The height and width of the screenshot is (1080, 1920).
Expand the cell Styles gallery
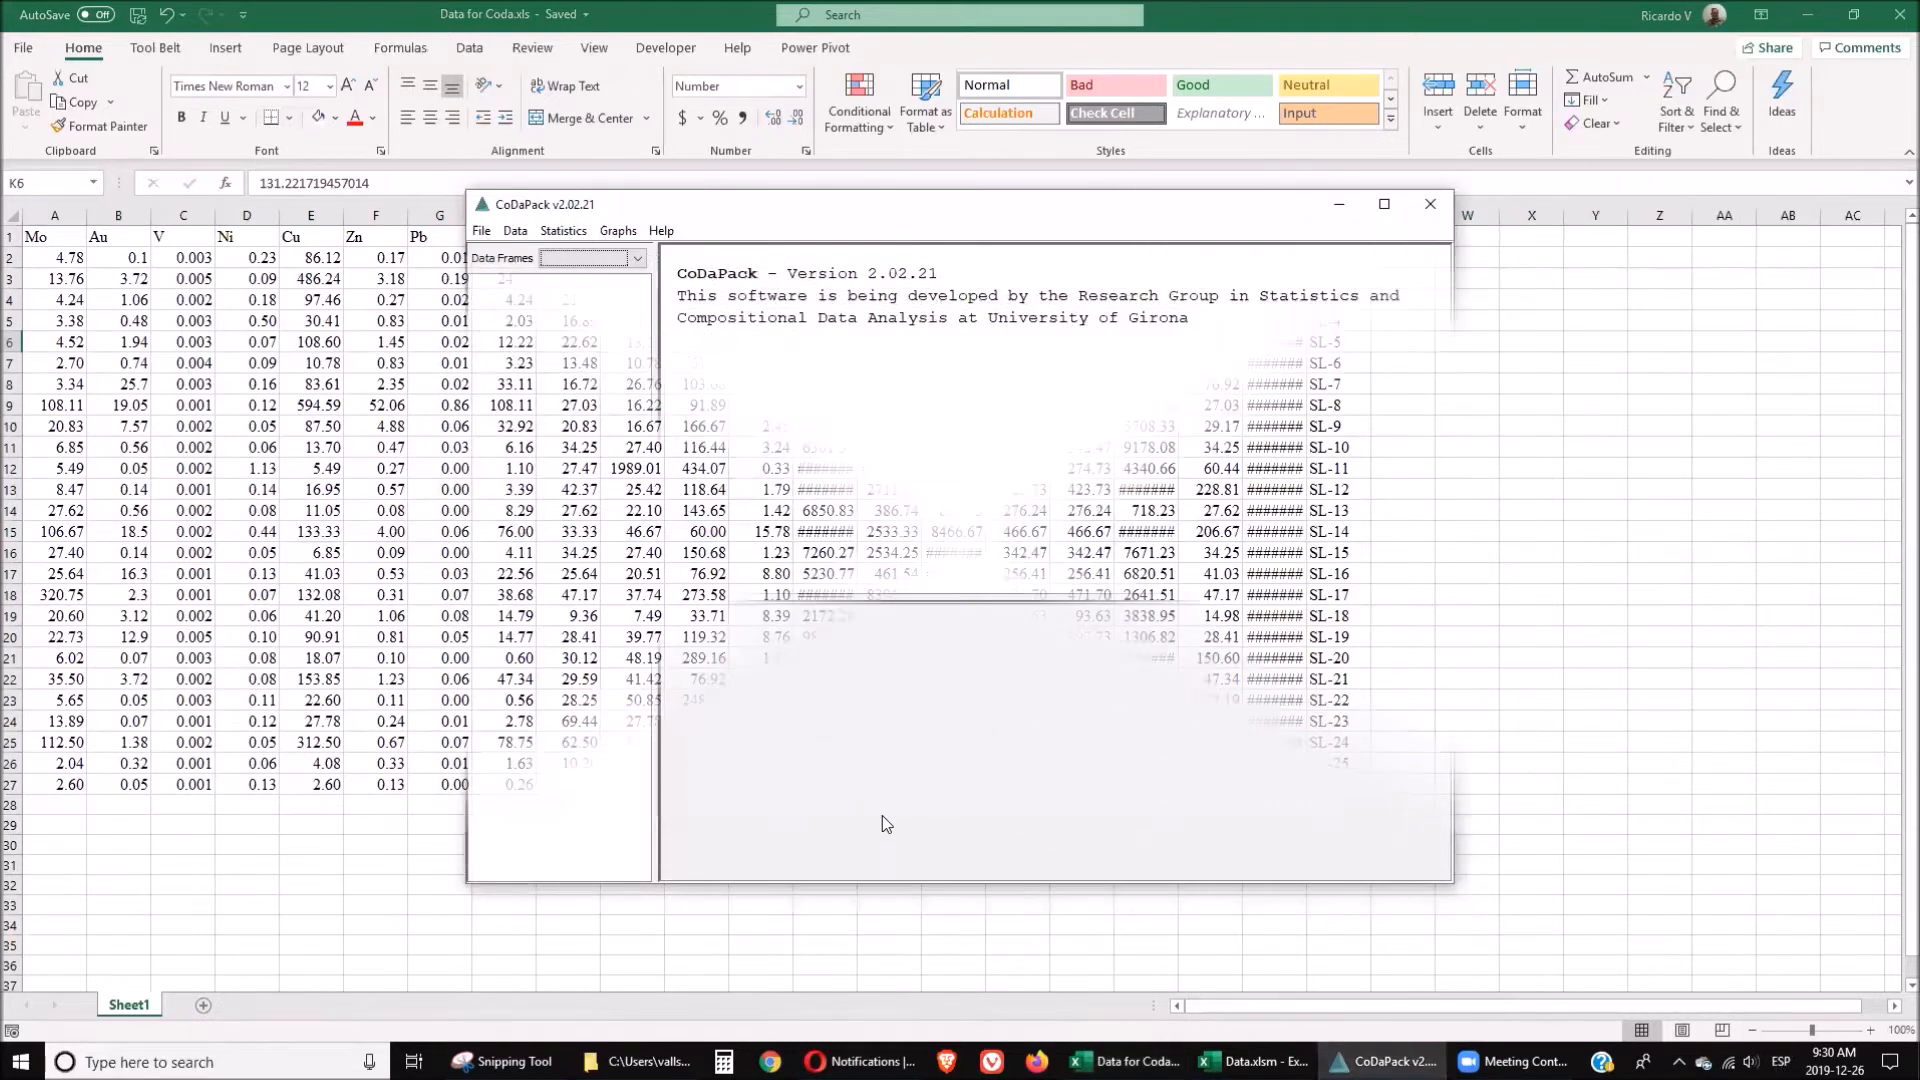click(x=1390, y=118)
